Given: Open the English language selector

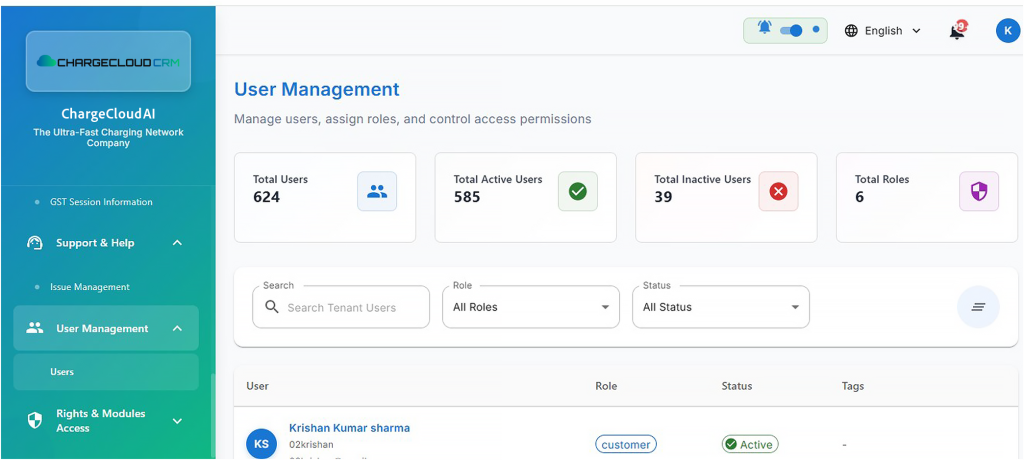Looking at the screenshot, I should (882, 31).
